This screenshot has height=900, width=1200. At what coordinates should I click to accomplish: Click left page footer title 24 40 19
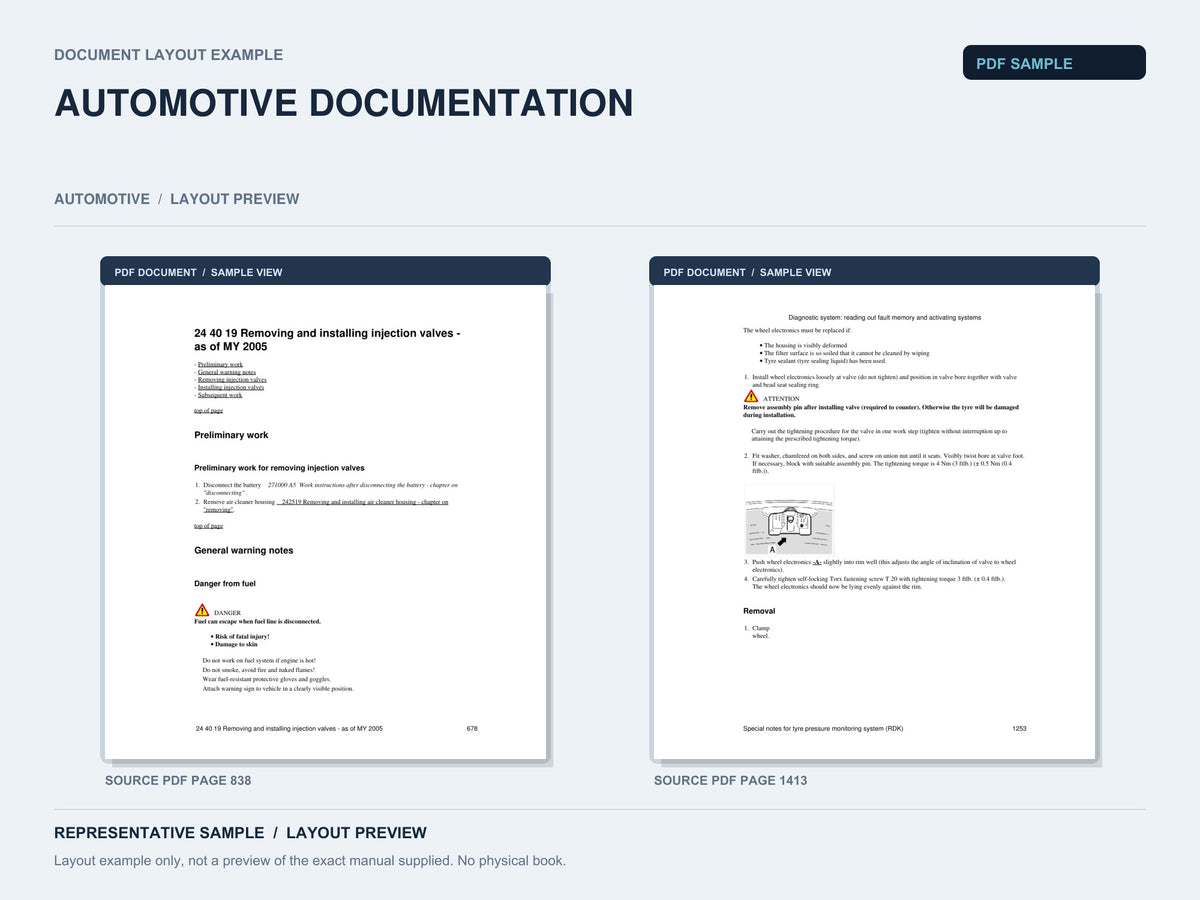(x=289, y=728)
